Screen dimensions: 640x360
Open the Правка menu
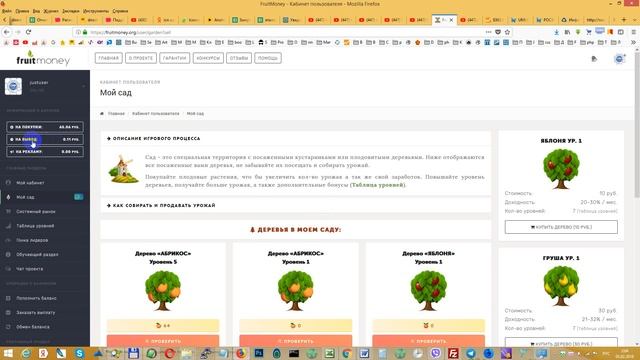click(22, 11)
